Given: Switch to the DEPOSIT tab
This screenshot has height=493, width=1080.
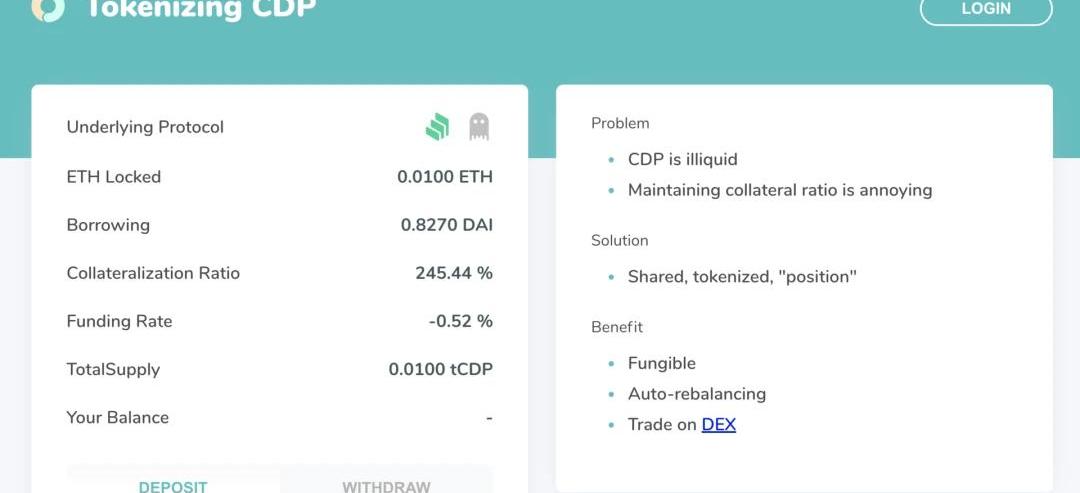Looking at the screenshot, I should (173, 484).
